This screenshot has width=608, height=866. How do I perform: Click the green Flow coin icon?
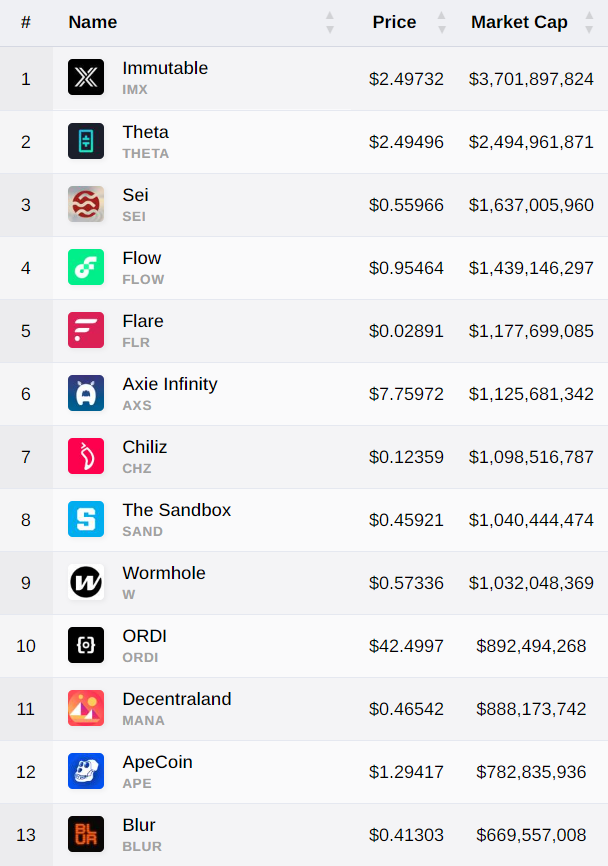86,267
